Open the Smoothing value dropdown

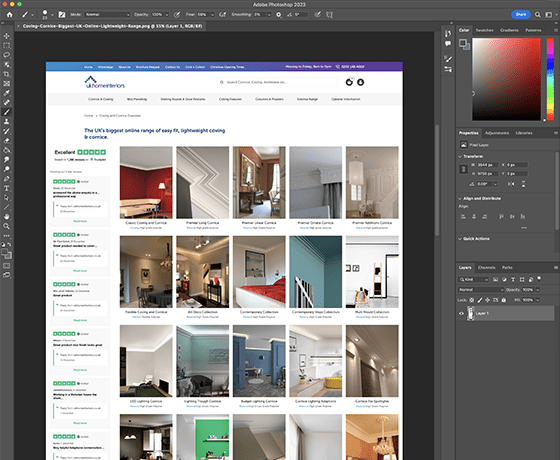[x=269, y=15]
